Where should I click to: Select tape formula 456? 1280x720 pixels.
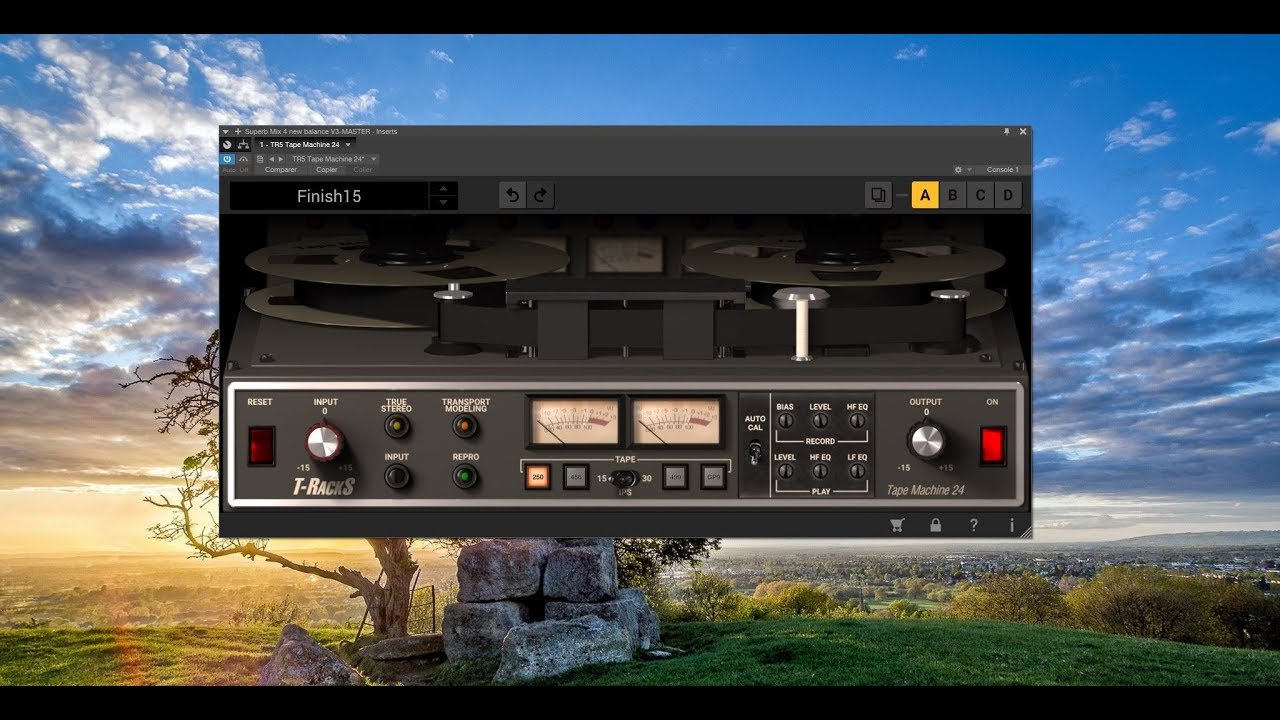[x=575, y=477]
